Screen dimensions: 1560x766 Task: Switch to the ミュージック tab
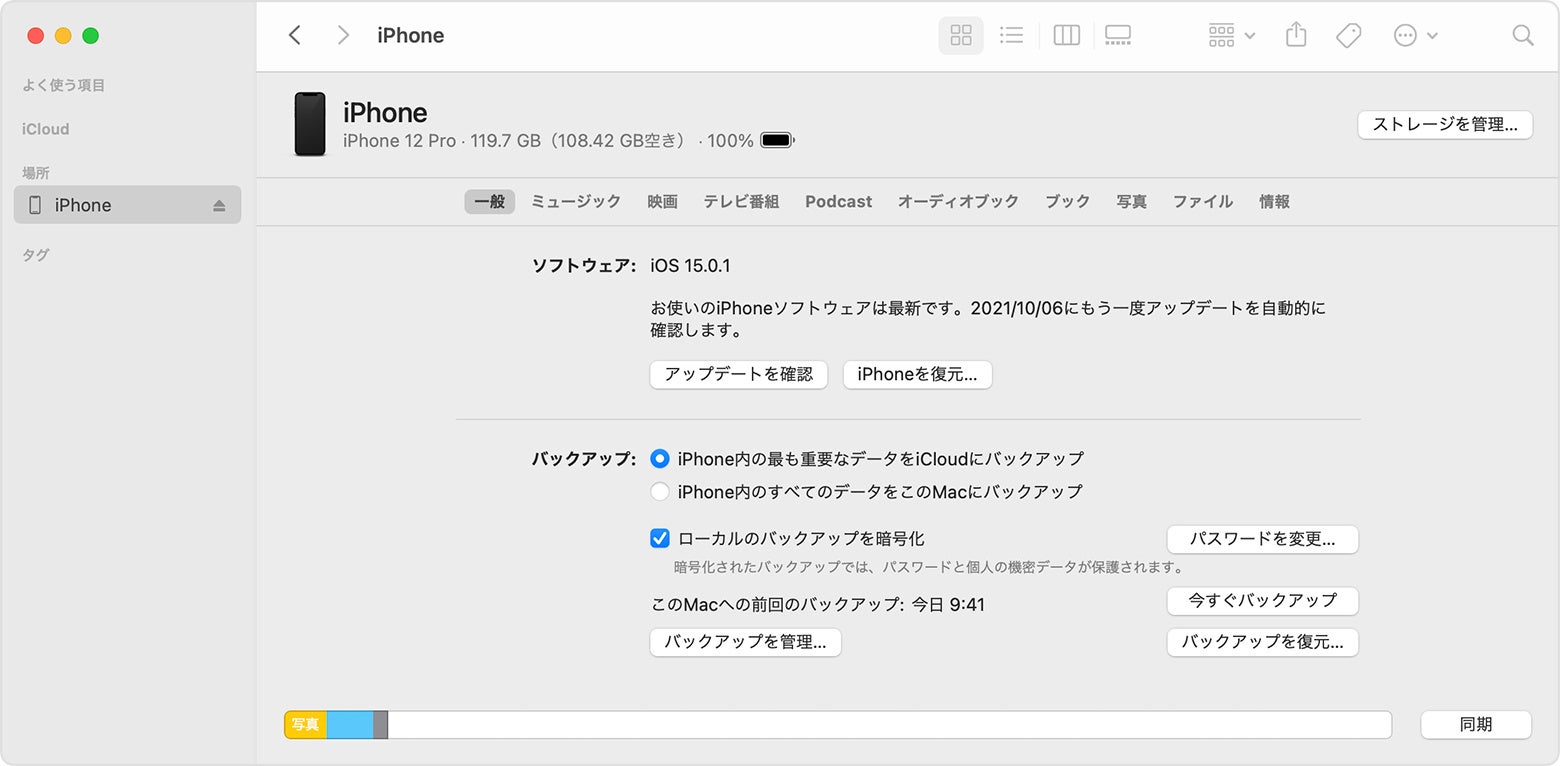point(576,202)
